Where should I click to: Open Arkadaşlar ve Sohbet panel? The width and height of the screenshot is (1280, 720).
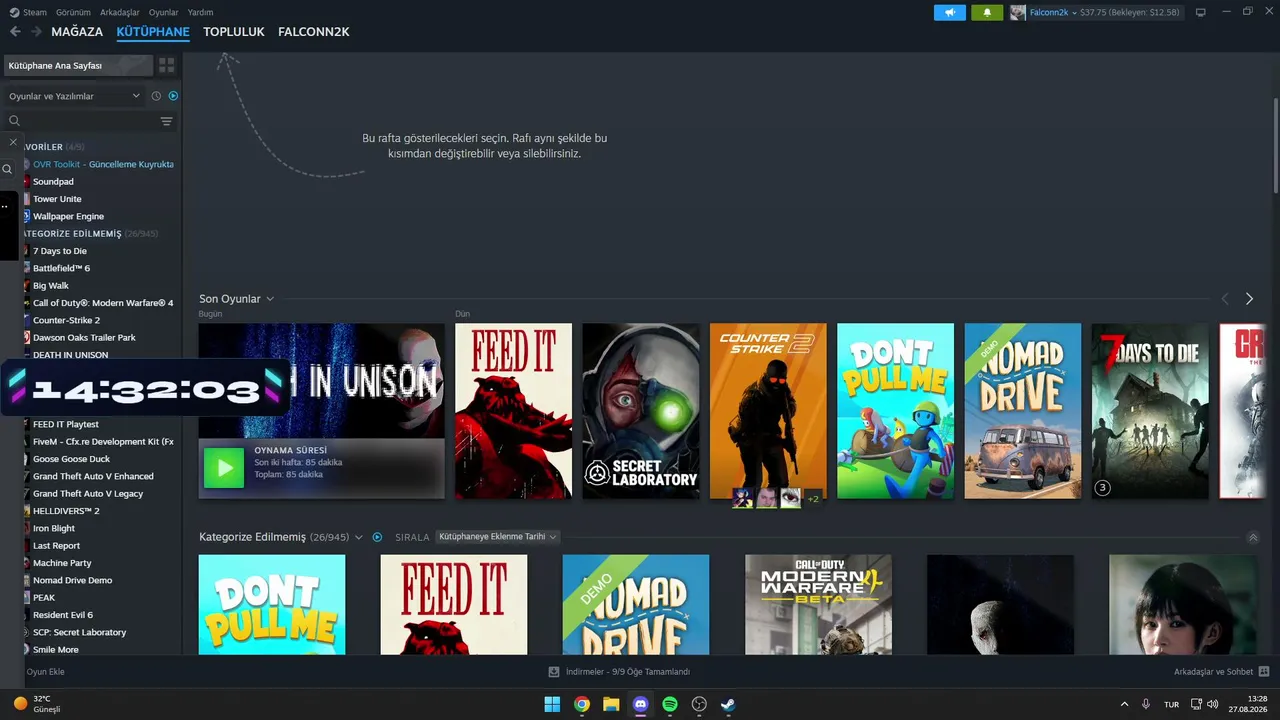coord(1213,672)
